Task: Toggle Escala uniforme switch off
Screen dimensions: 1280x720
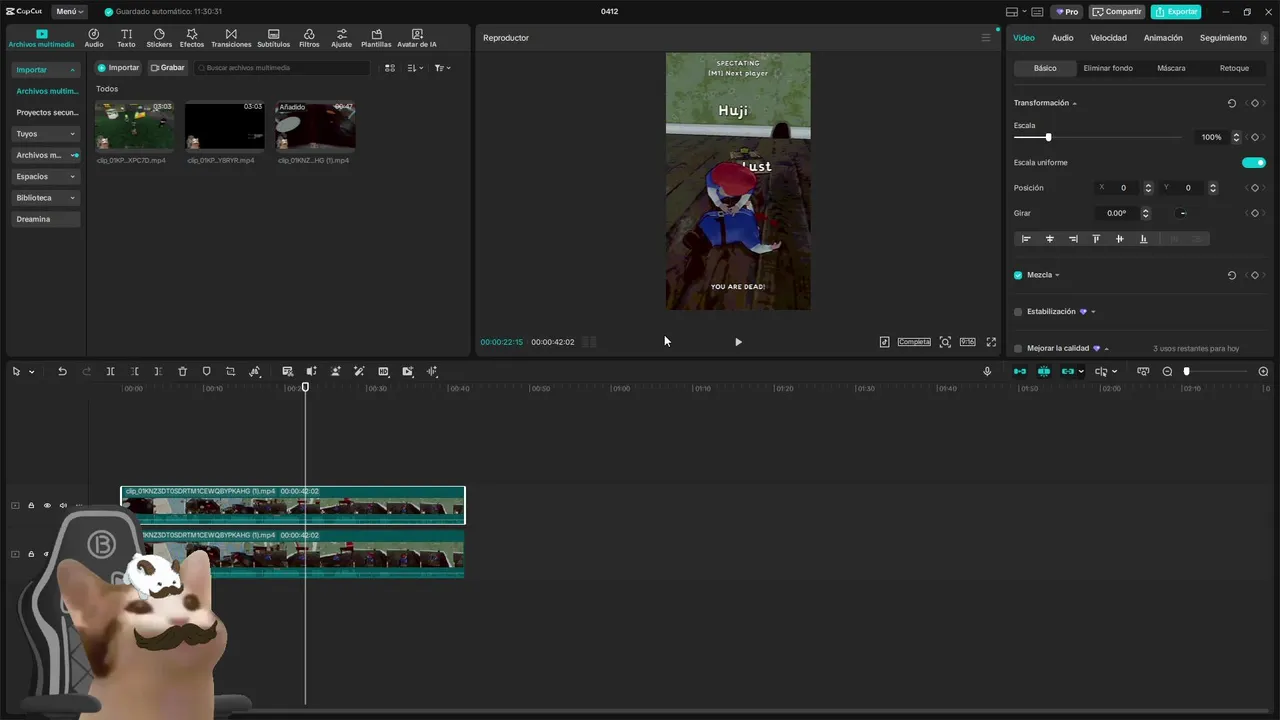Action: point(1254,162)
